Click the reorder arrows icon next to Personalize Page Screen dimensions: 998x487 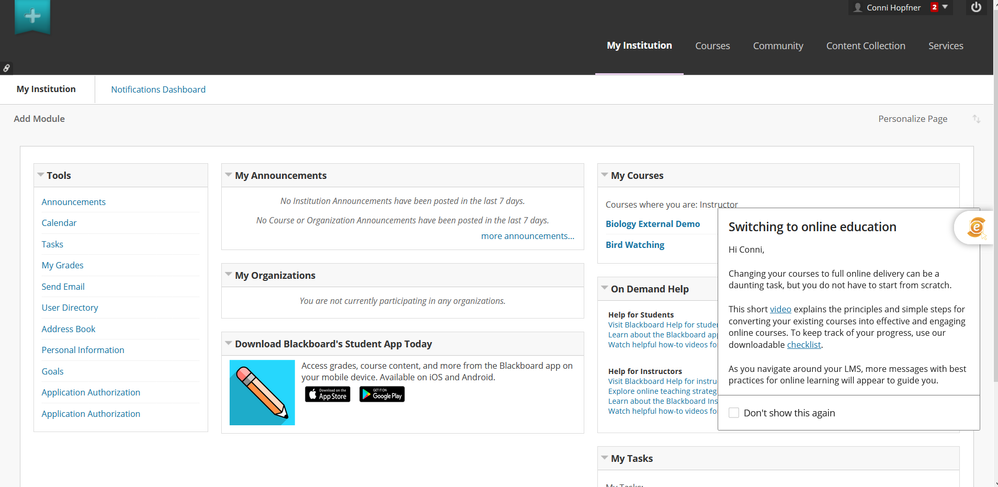coord(976,119)
